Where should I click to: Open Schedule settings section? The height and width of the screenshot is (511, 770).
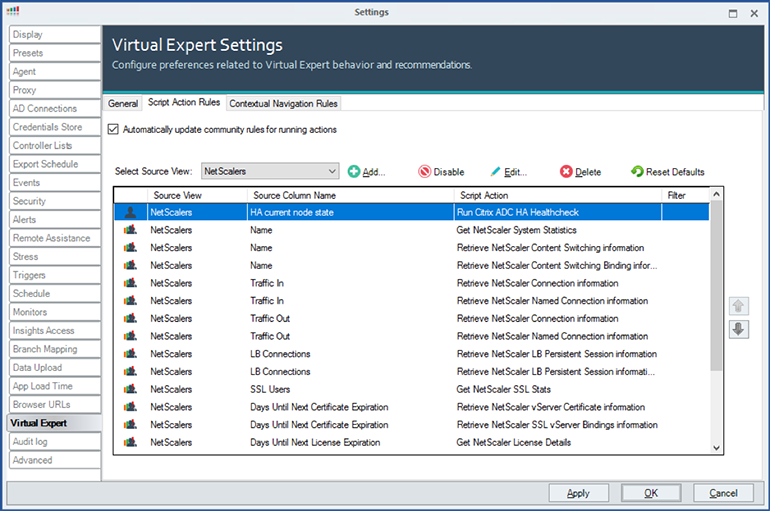[55, 294]
